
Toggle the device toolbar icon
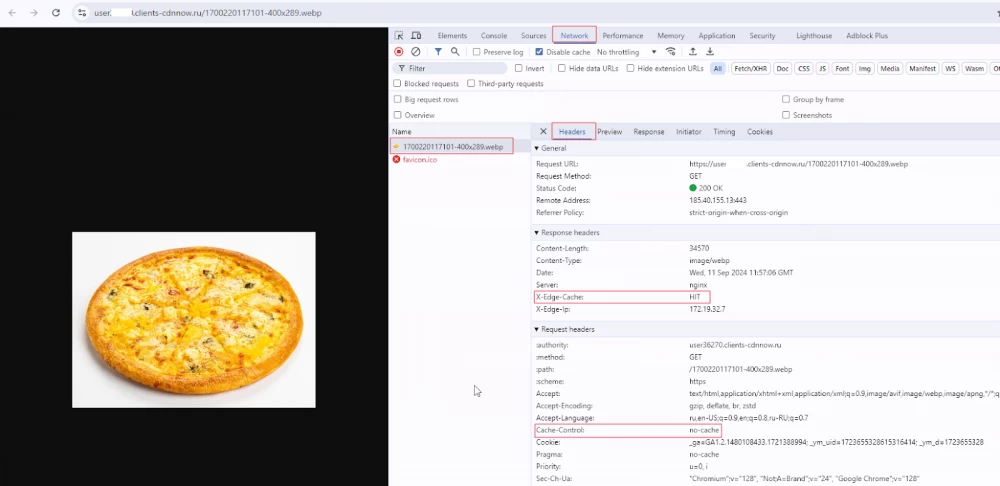click(416, 35)
